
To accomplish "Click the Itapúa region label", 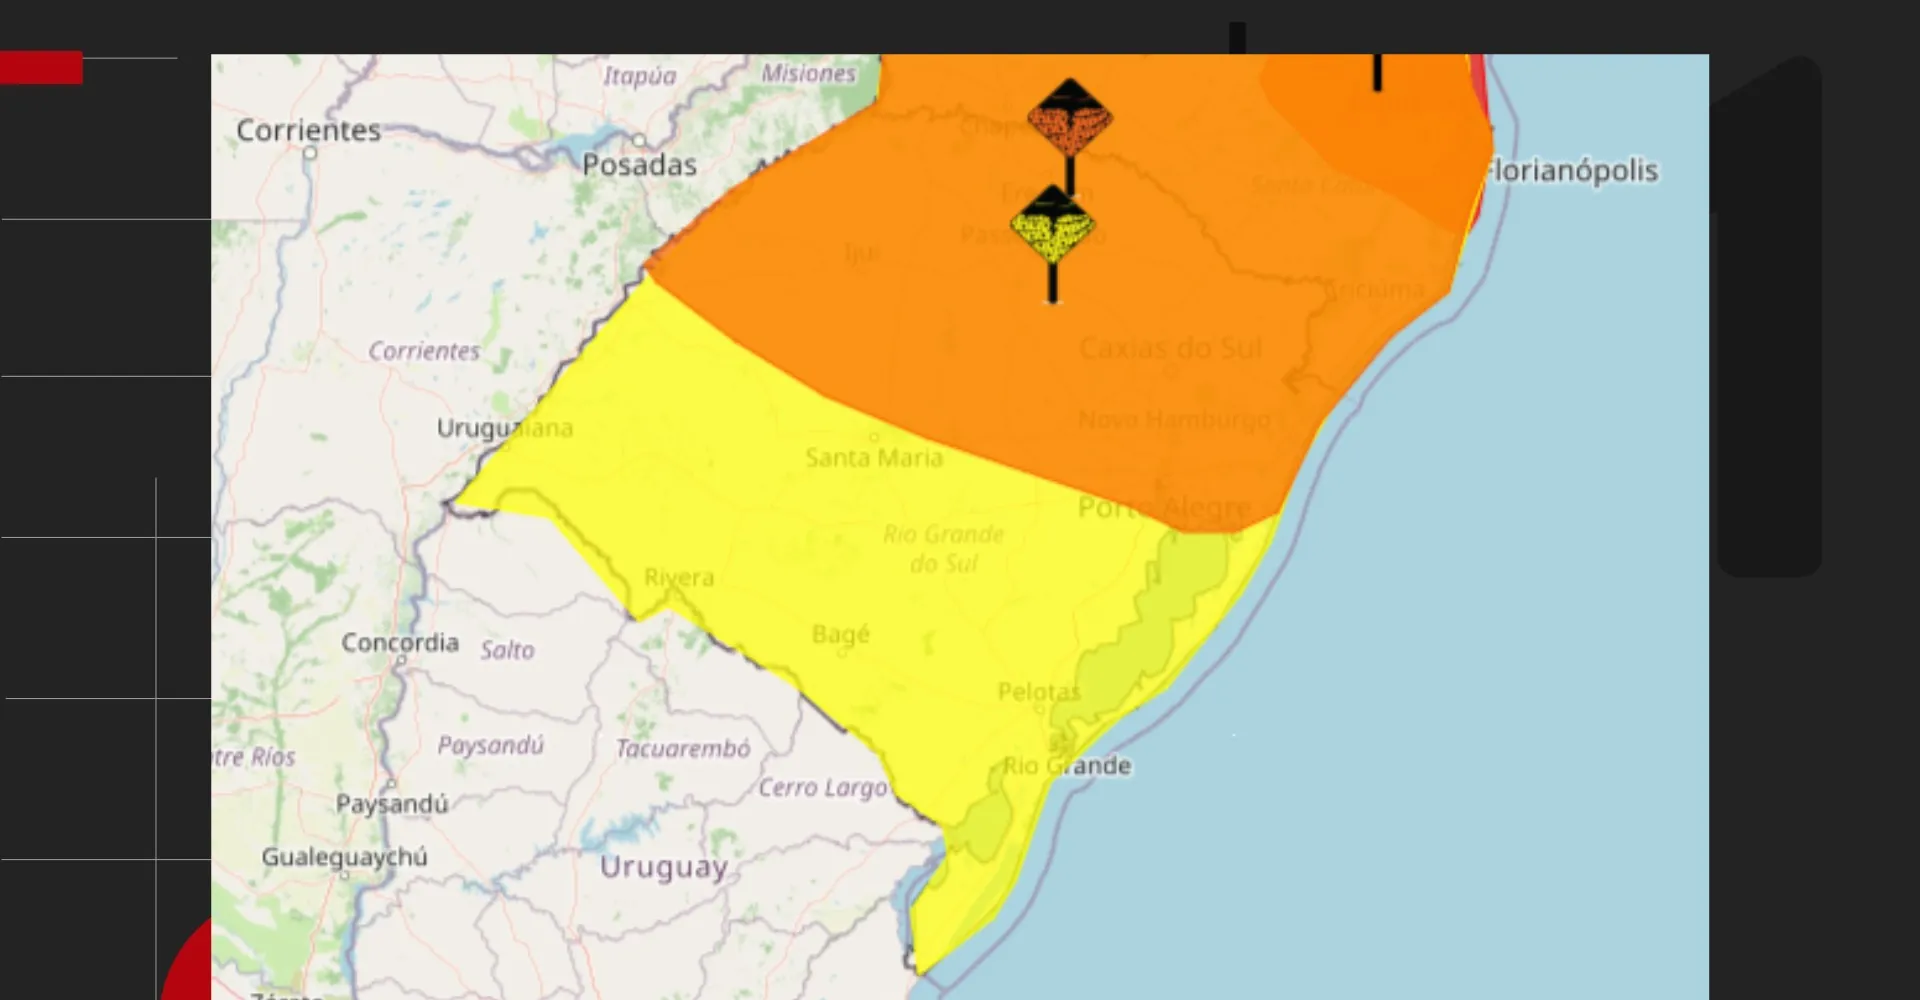I will (639, 76).
